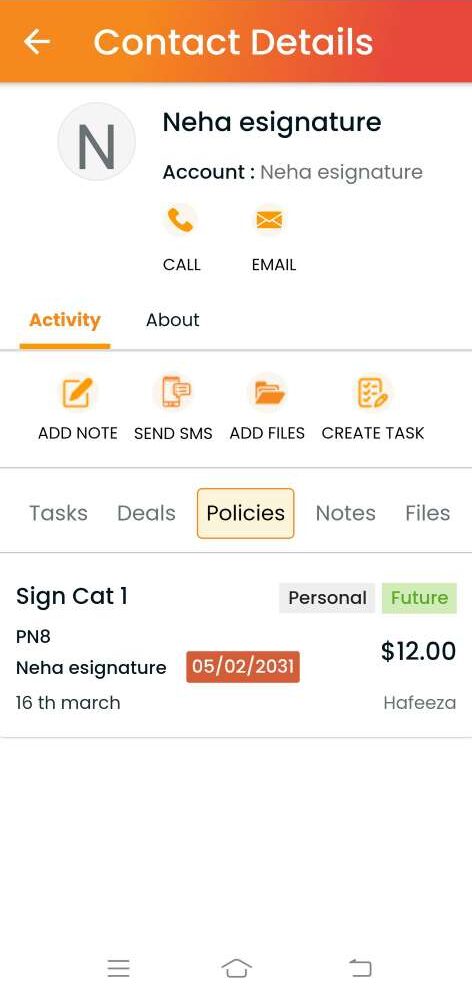Screen dimensions: 472x995
Task: Click the N avatar circle
Action: pyautogui.click(x=96, y=142)
